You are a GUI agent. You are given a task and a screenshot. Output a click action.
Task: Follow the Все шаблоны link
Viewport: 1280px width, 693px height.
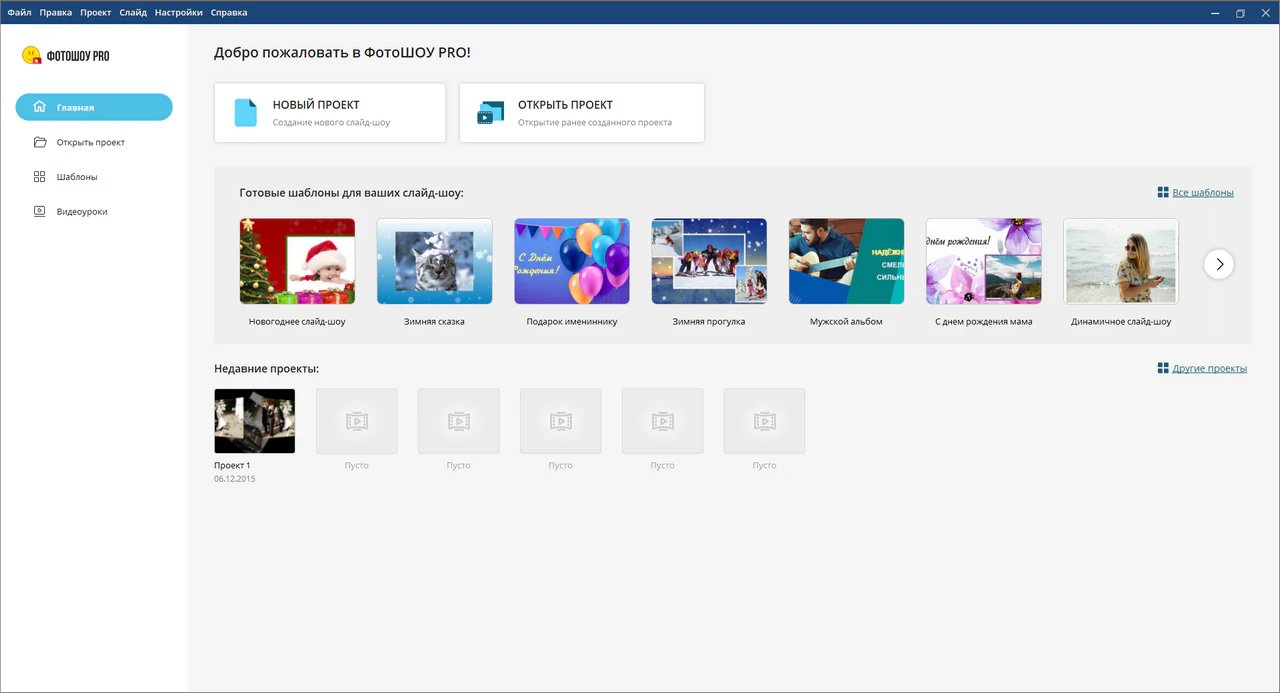tap(1203, 193)
